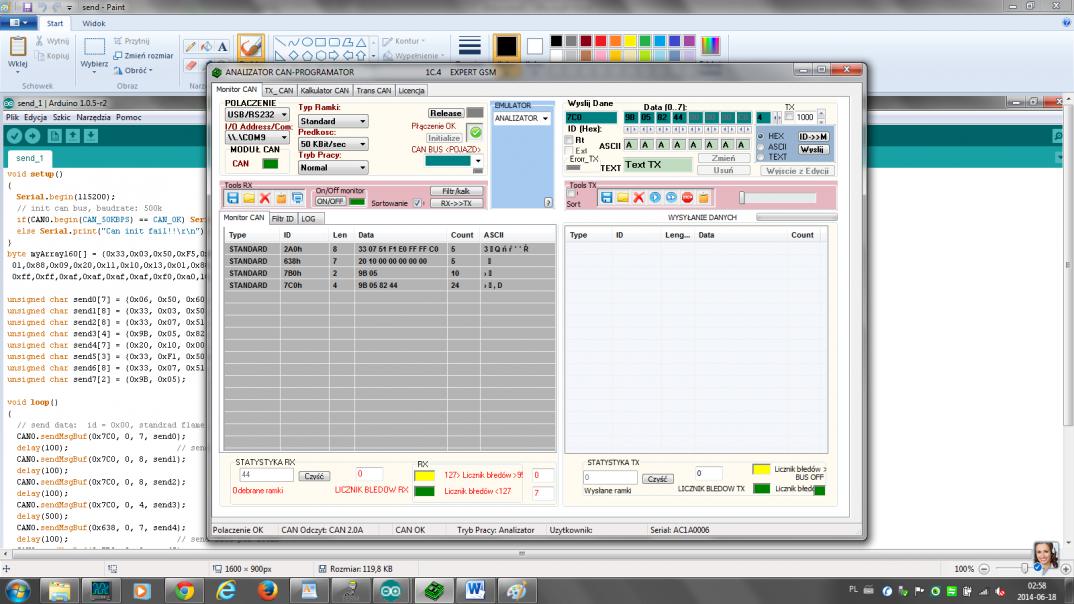Viewport: 1074px width, 604px height.
Task: Click the red stop icon in Tools TX
Action: tap(687, 198)
